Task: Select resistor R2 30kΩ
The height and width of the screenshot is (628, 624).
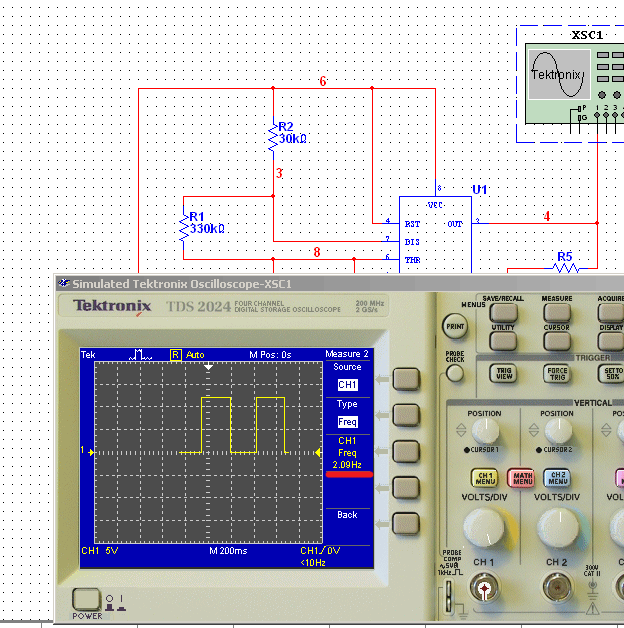Action: [x=273, y=138]
